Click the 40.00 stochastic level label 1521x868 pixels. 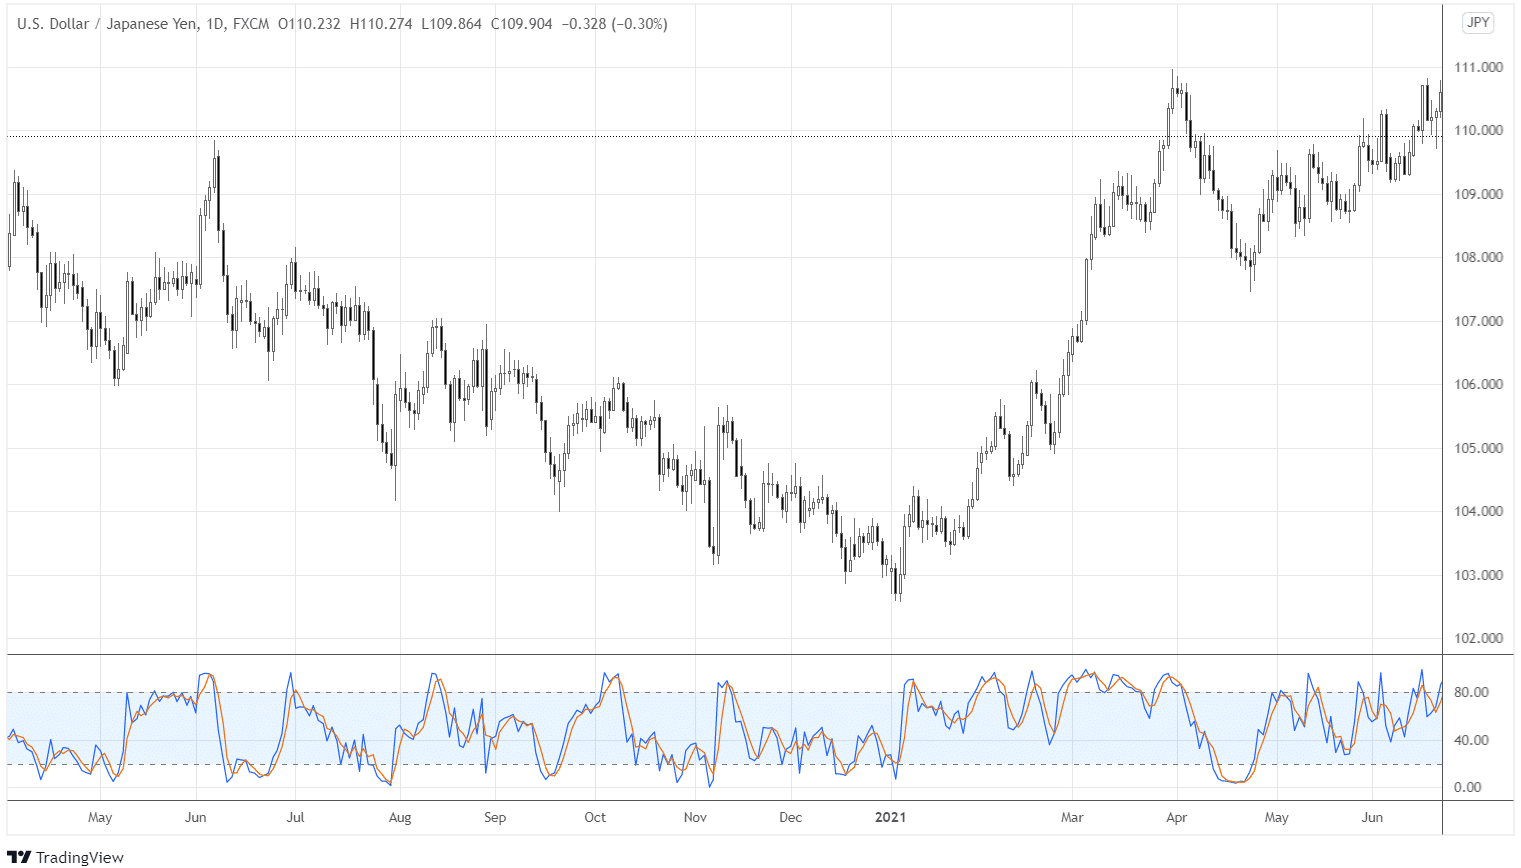[x=1470, y=740]
